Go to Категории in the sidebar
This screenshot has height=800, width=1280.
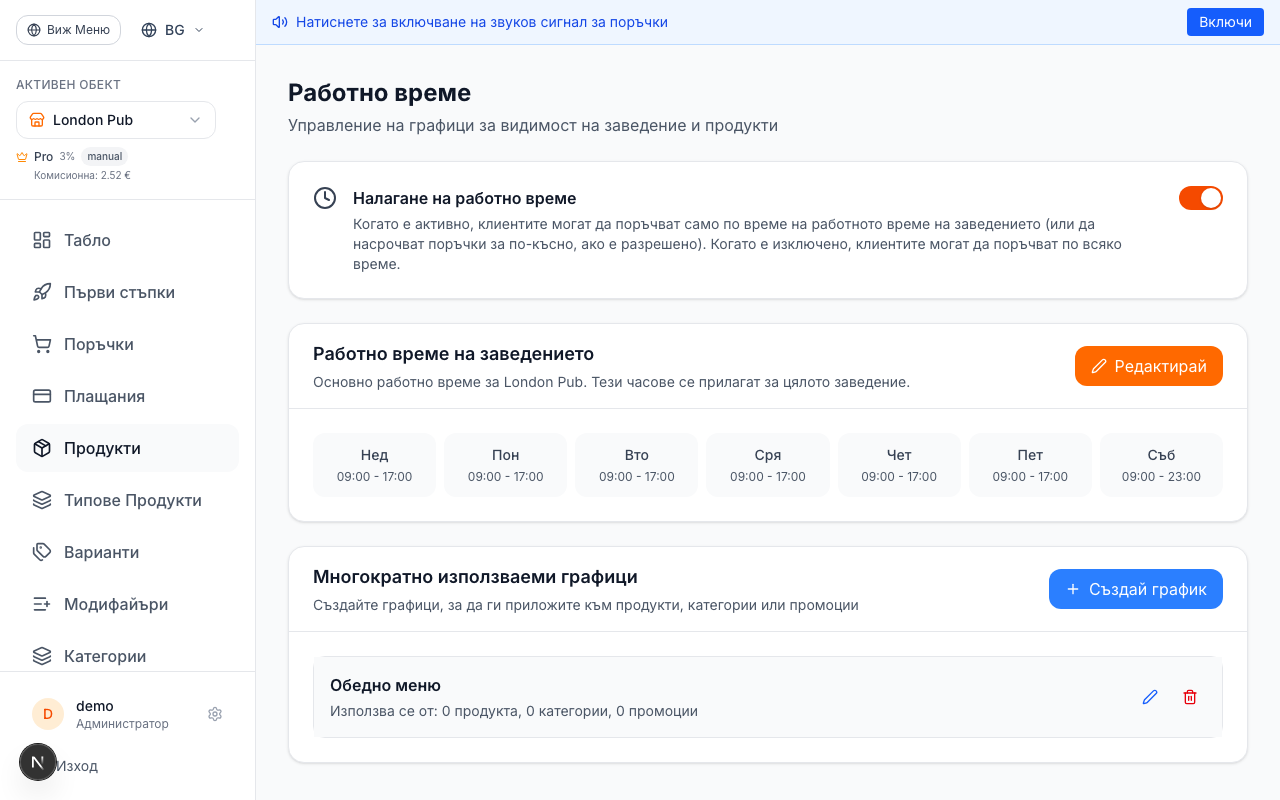point(41,656)
